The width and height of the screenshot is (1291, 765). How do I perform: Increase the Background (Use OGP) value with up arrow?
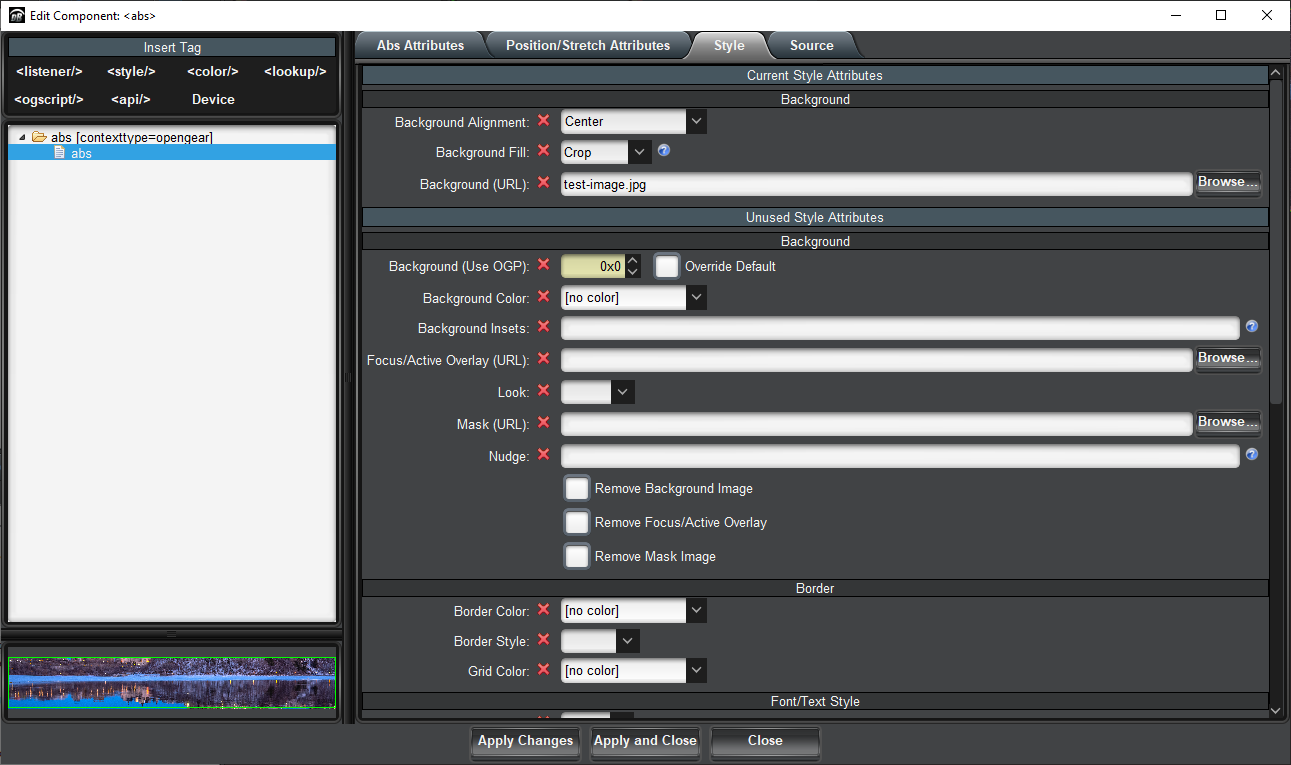pyautogui.click(x=633, y=261)
